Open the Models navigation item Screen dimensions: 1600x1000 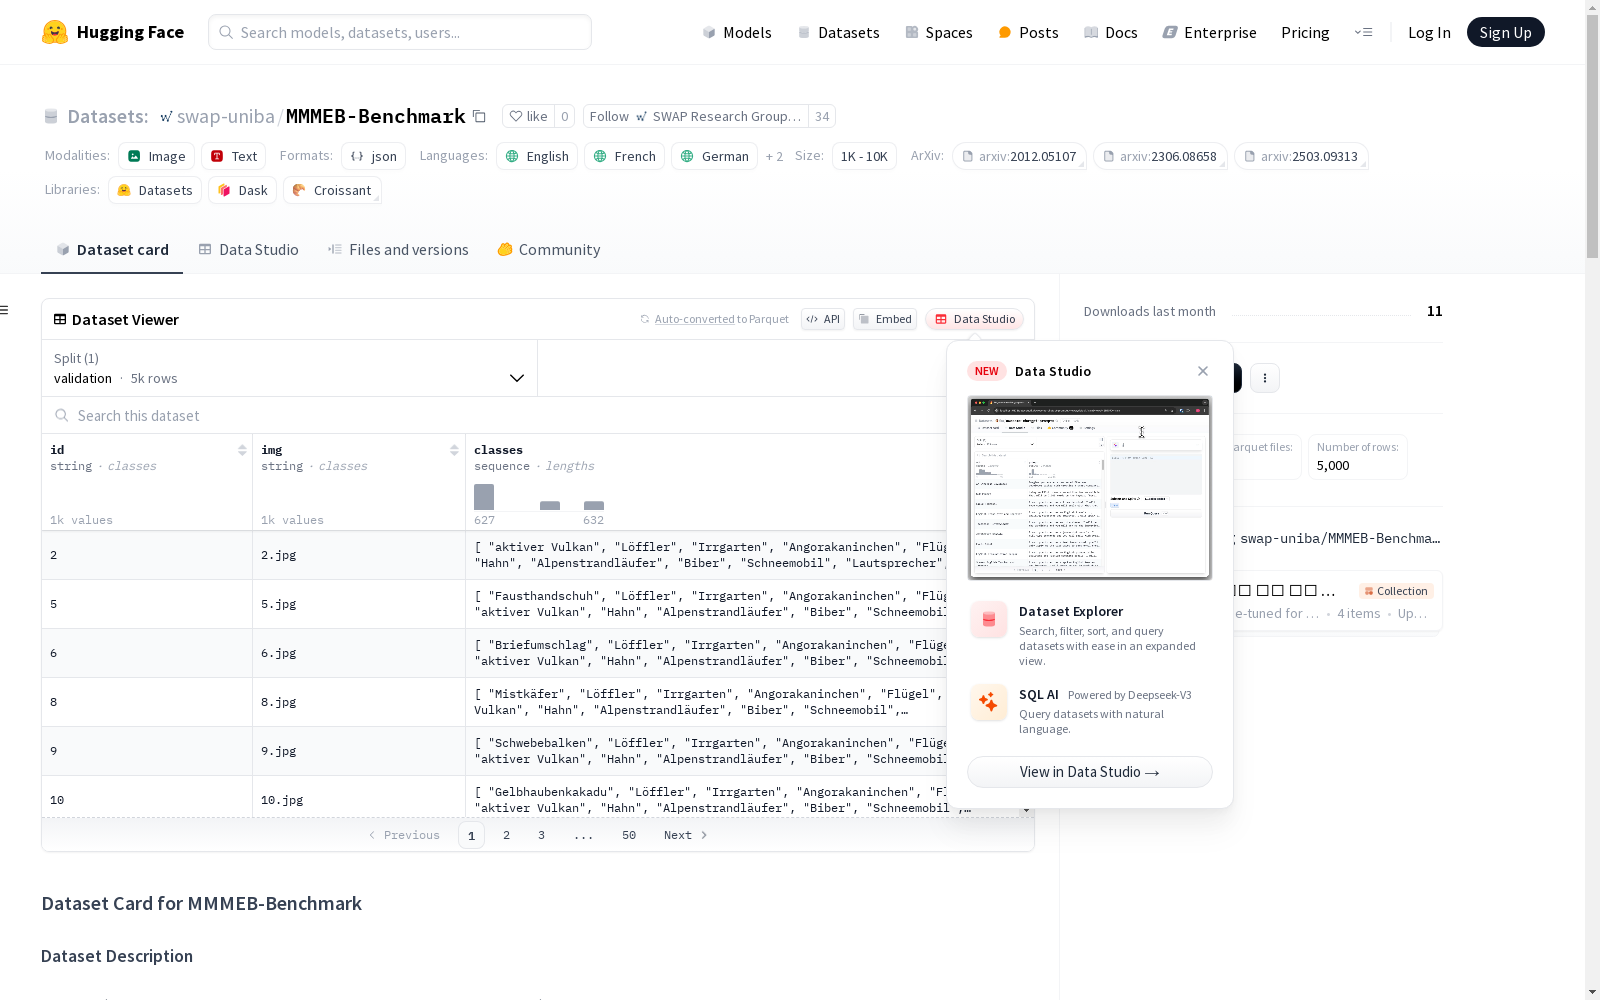coord(737,32)
